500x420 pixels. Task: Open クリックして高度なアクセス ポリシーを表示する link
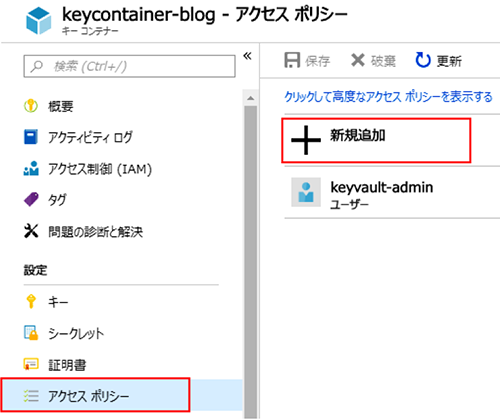click(x=388, y=97)
